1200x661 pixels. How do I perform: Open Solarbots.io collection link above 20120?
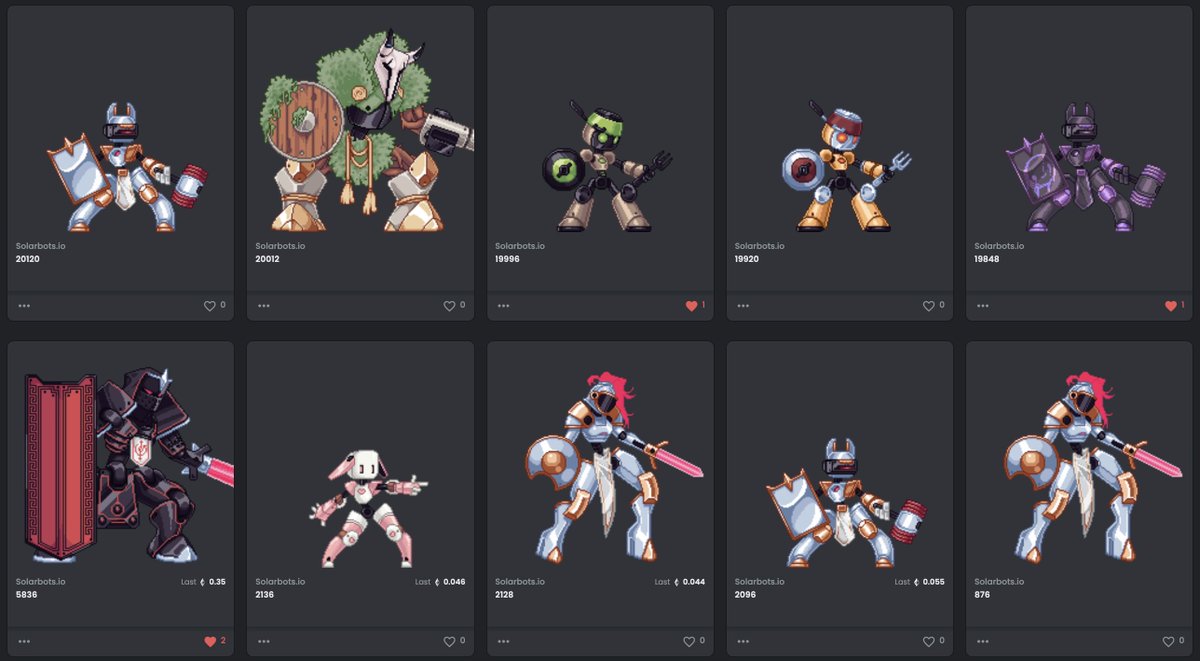coord(41,245)
